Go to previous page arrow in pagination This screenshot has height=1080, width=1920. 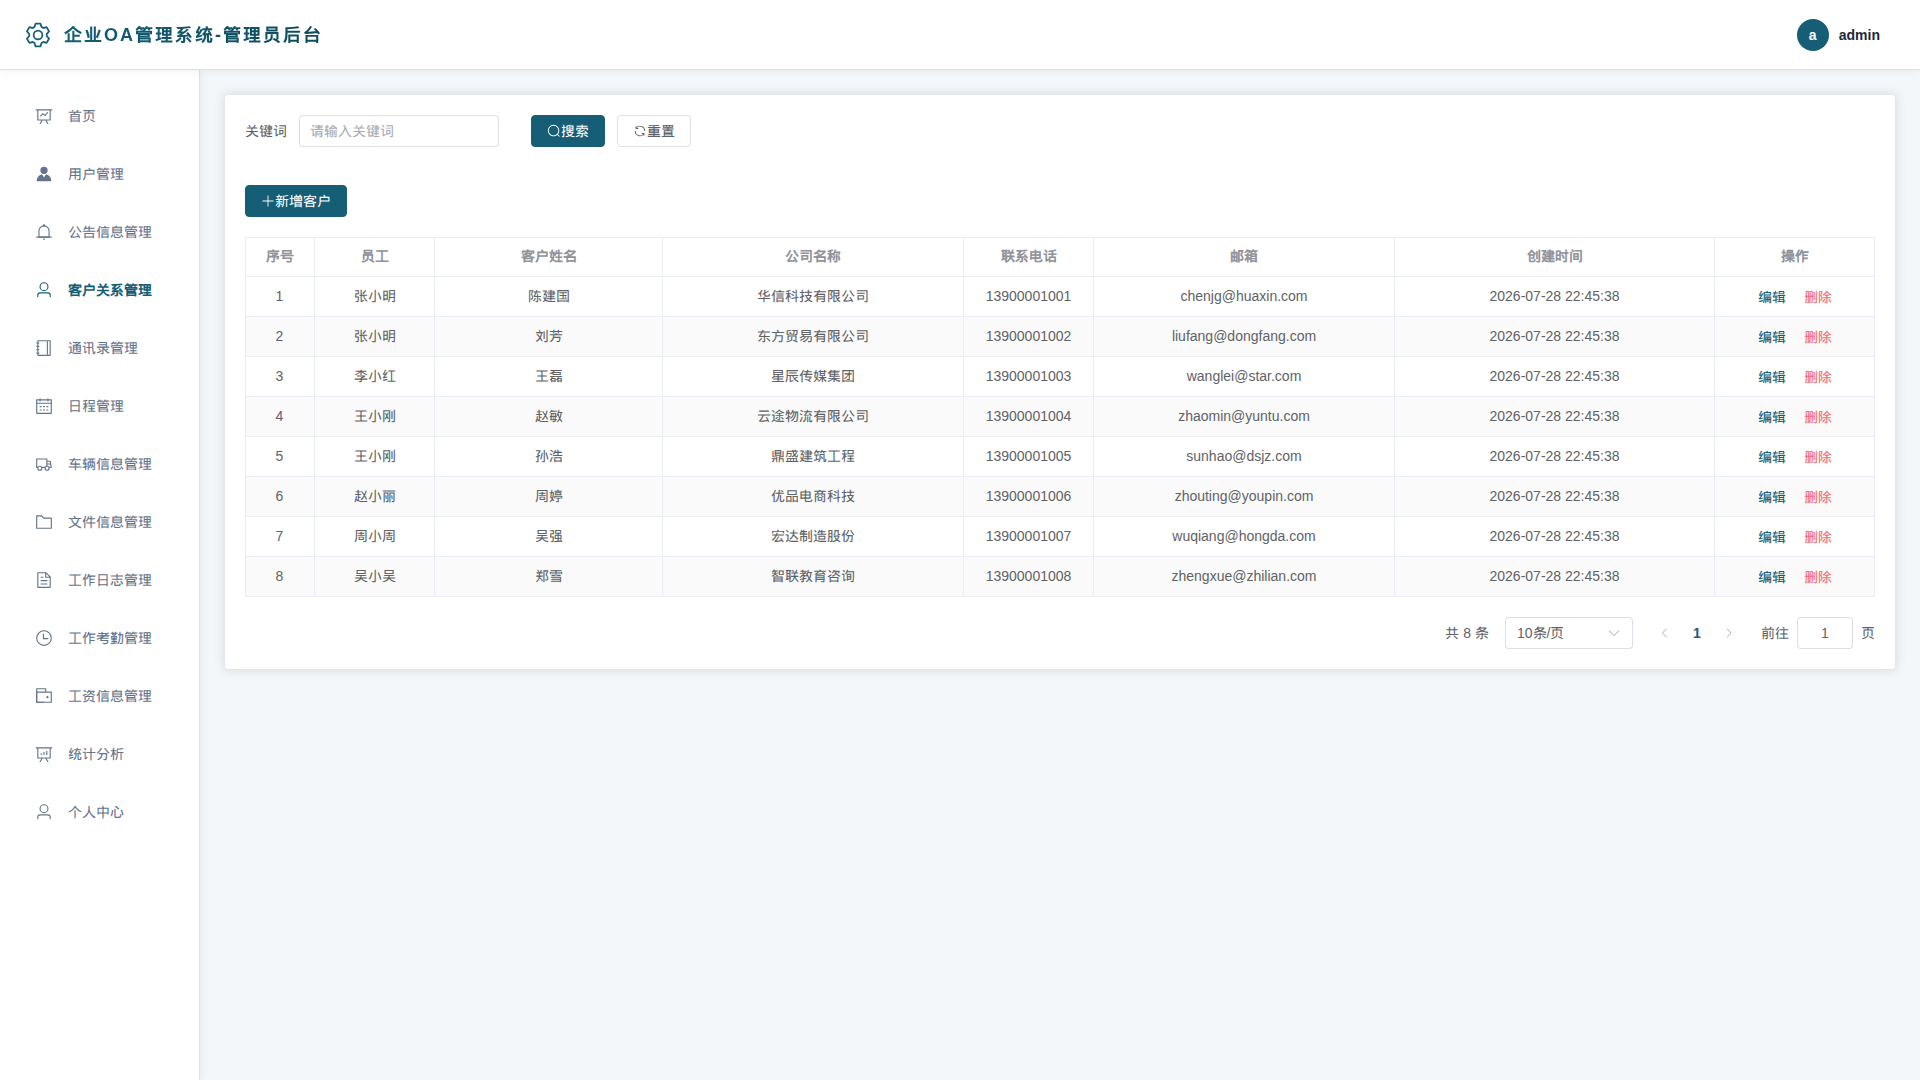pyautogui.click(x=1665, y=633)
